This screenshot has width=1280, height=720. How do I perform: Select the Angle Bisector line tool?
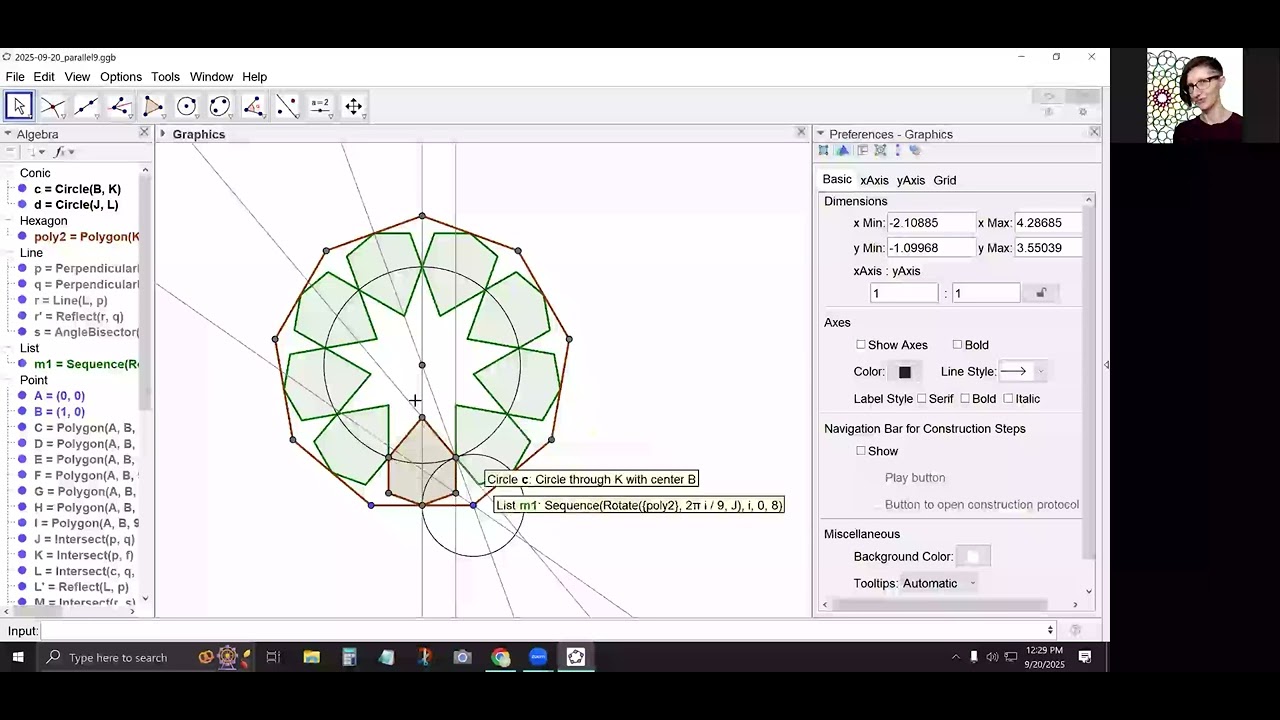click(119, 106)
